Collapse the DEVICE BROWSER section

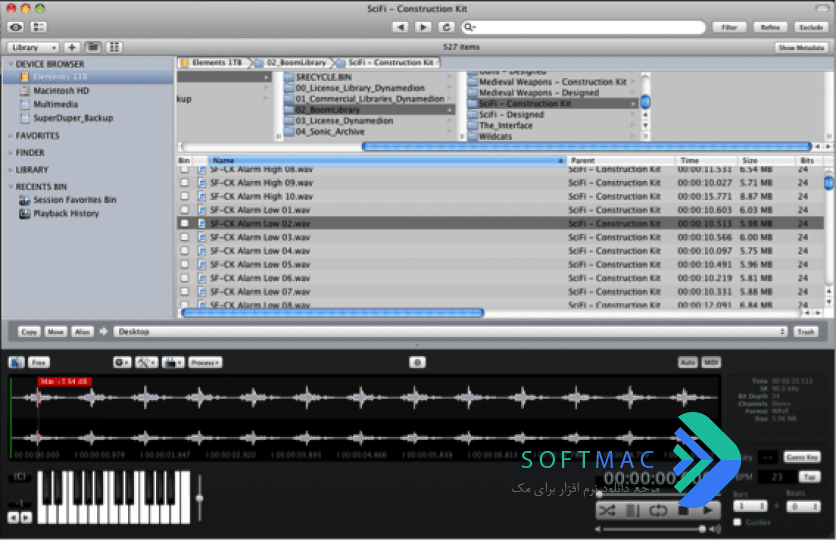(x=10, y=64)
